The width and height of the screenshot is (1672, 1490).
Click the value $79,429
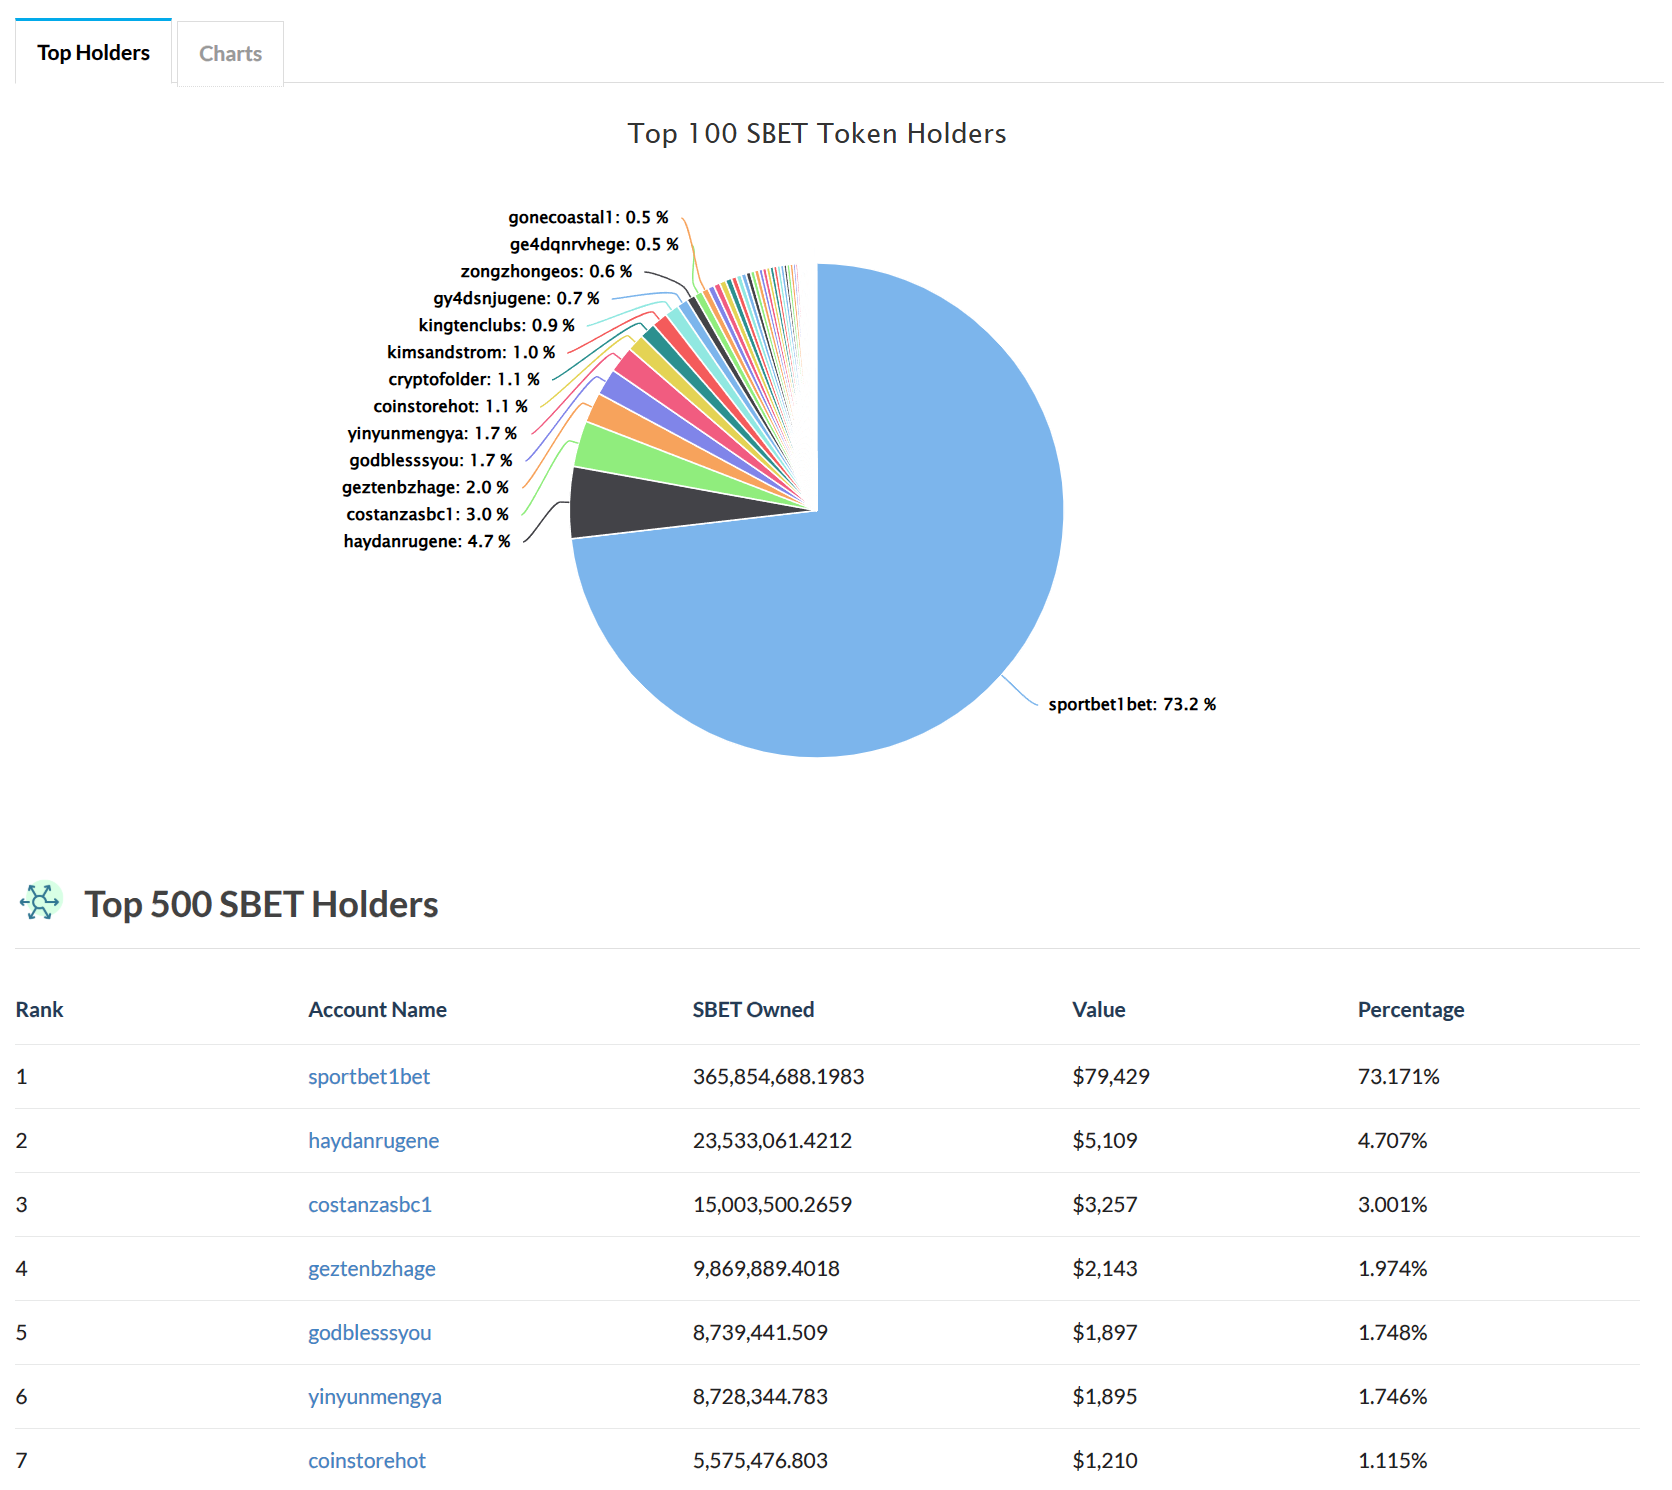pyautogui.click(x=1111, y=1077)
